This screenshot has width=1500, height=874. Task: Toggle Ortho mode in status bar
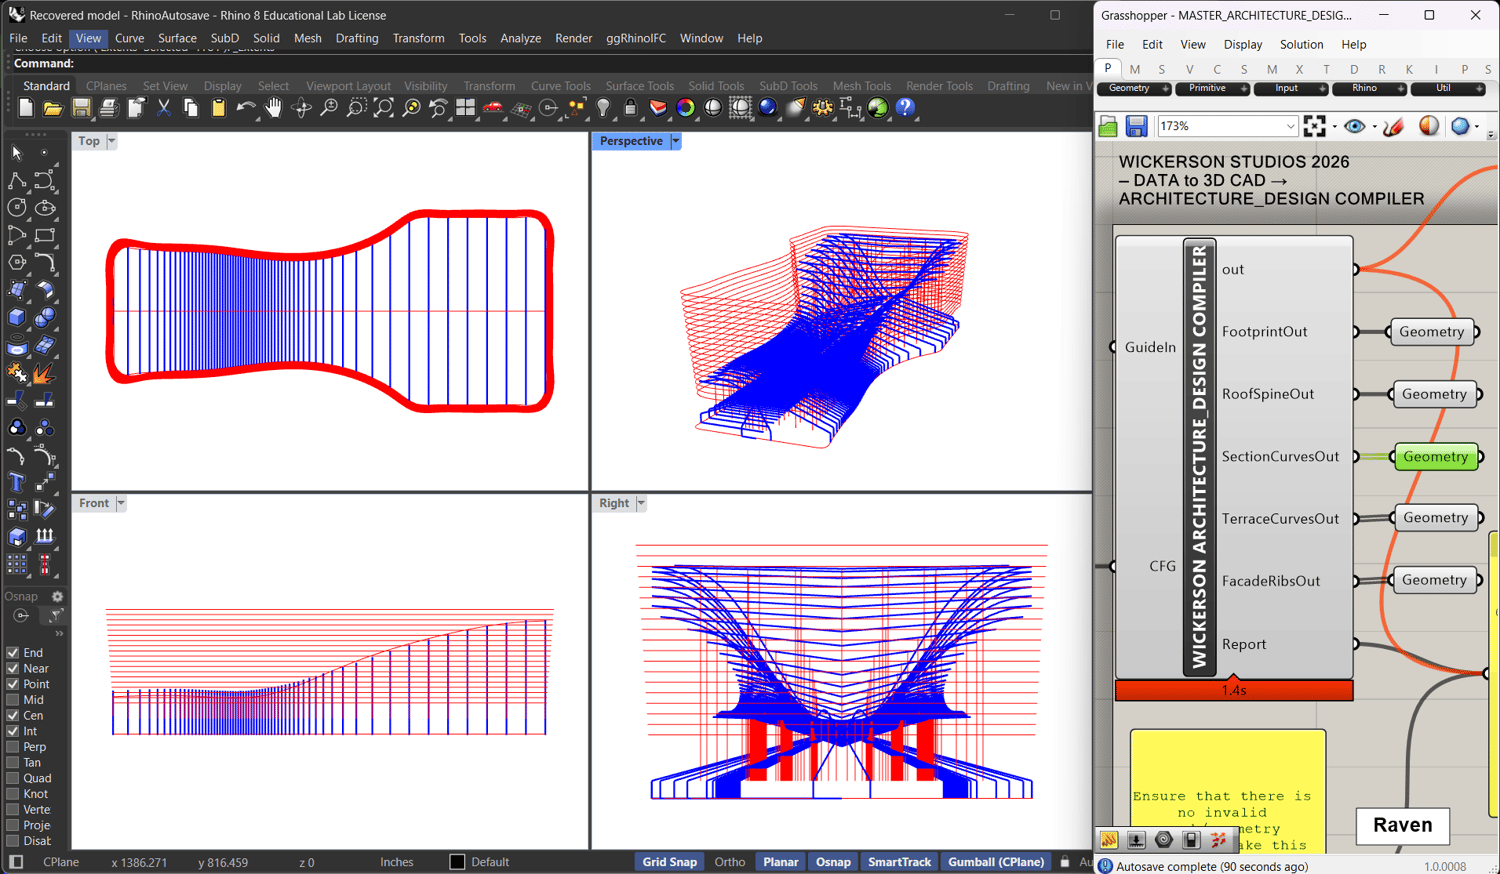[x=729, y=862]
